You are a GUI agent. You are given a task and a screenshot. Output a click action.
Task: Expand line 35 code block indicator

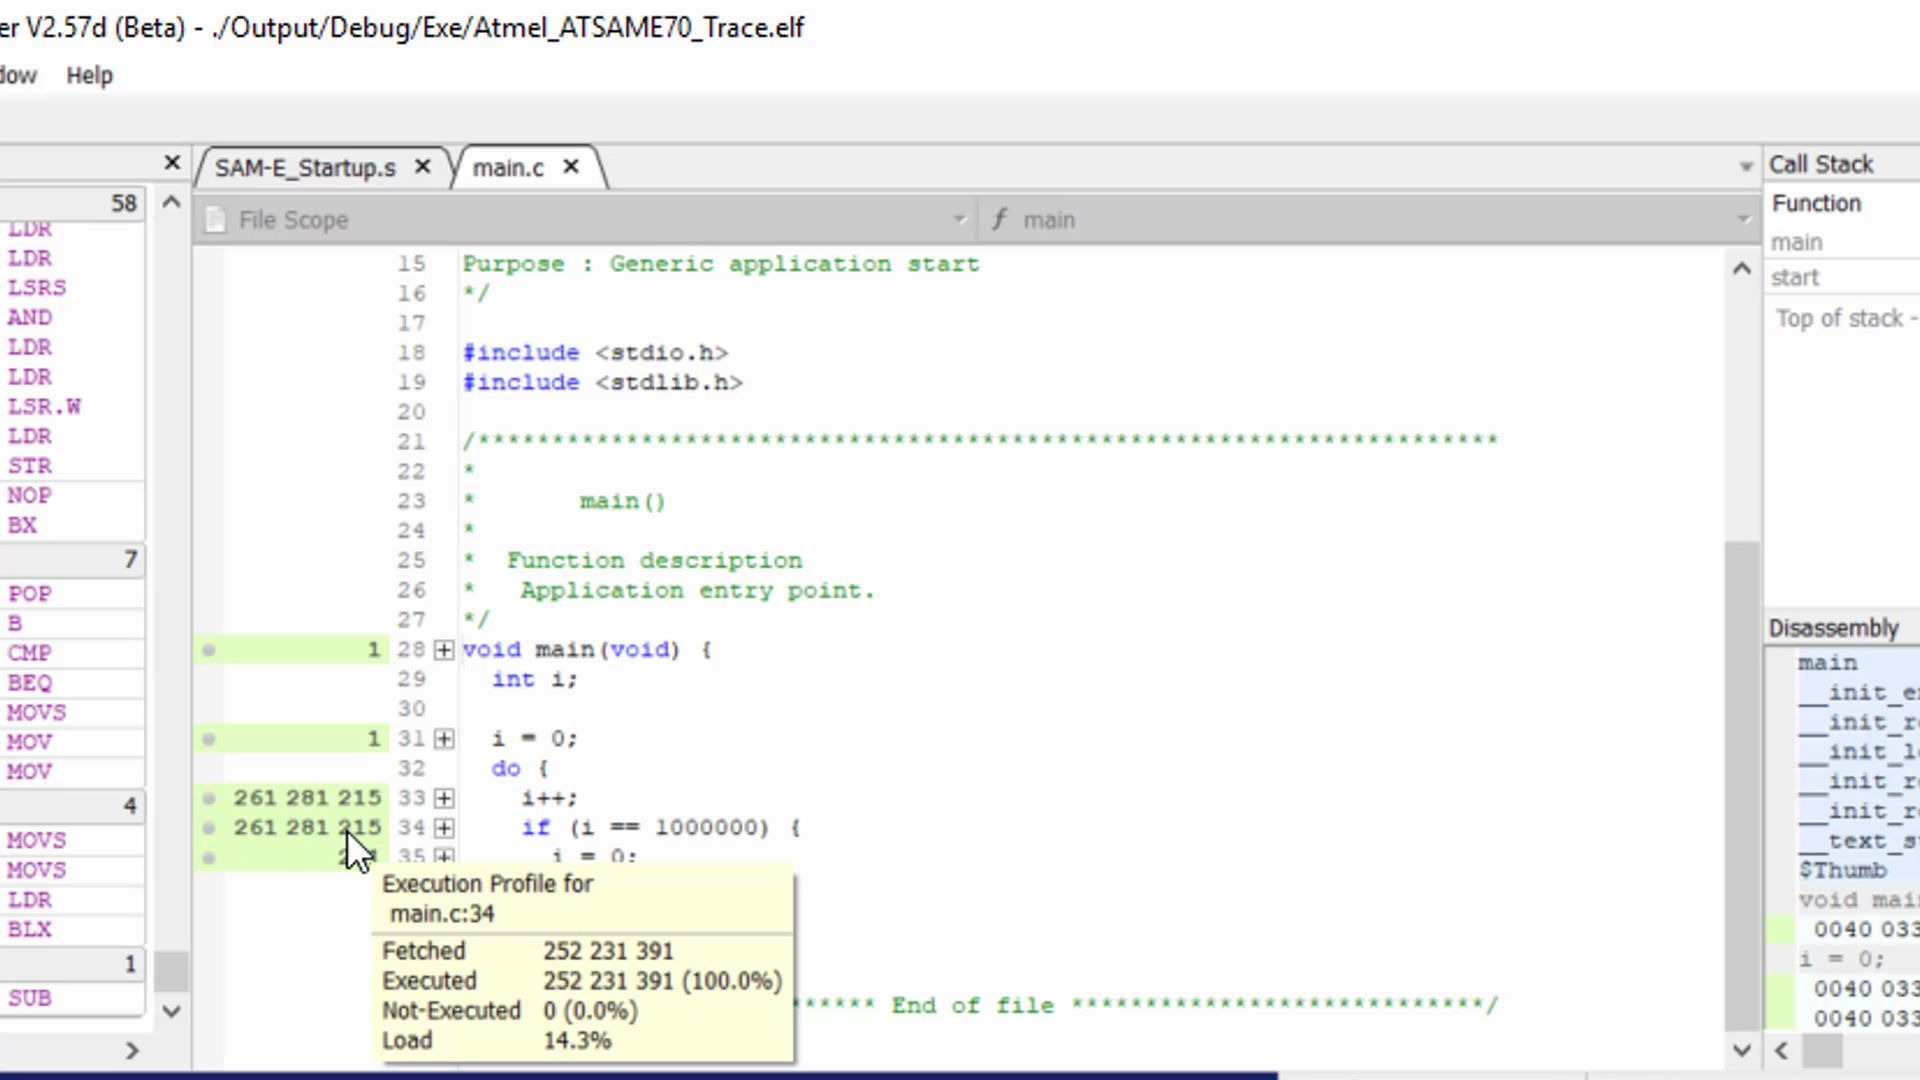pyautogui.click(x=444, y=856)
